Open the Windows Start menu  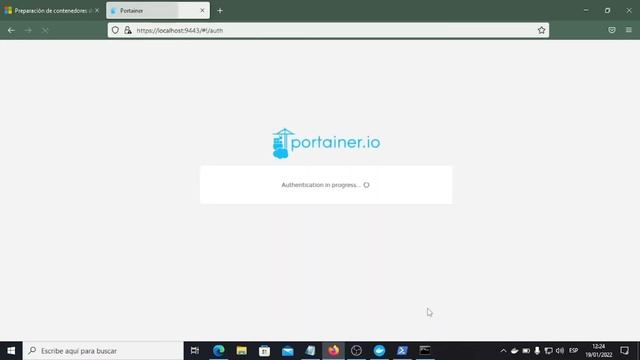(x=11, y=351)
